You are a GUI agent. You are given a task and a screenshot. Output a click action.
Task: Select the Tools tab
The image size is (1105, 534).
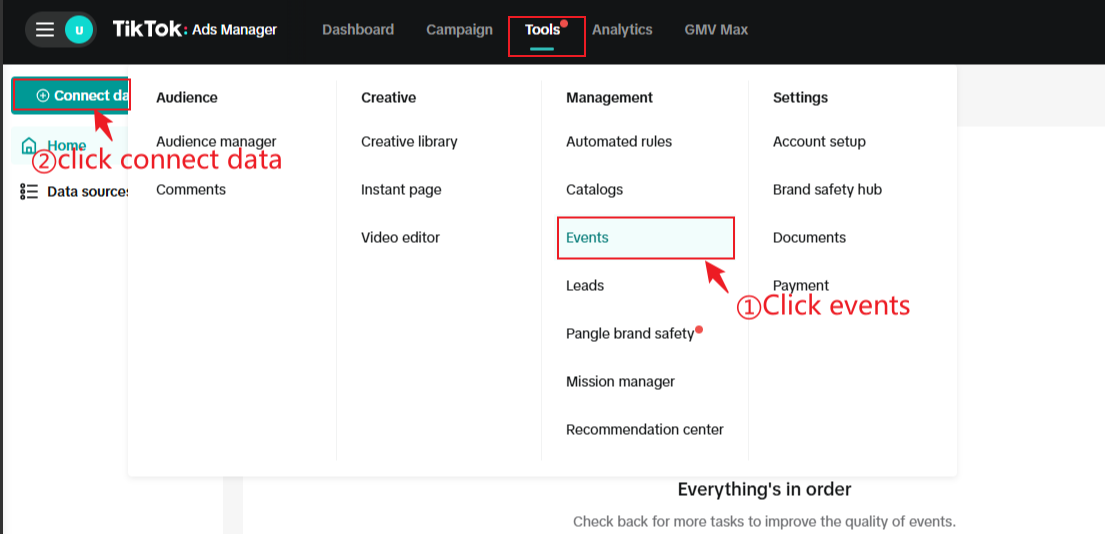coord(543,30)
